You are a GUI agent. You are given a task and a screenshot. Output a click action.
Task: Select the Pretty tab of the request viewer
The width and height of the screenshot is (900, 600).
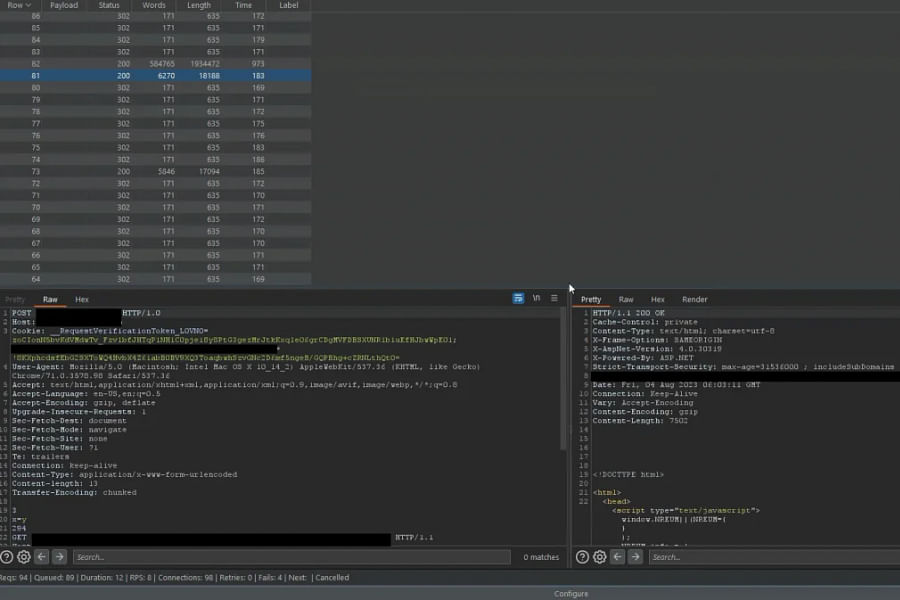coord(14,299)
